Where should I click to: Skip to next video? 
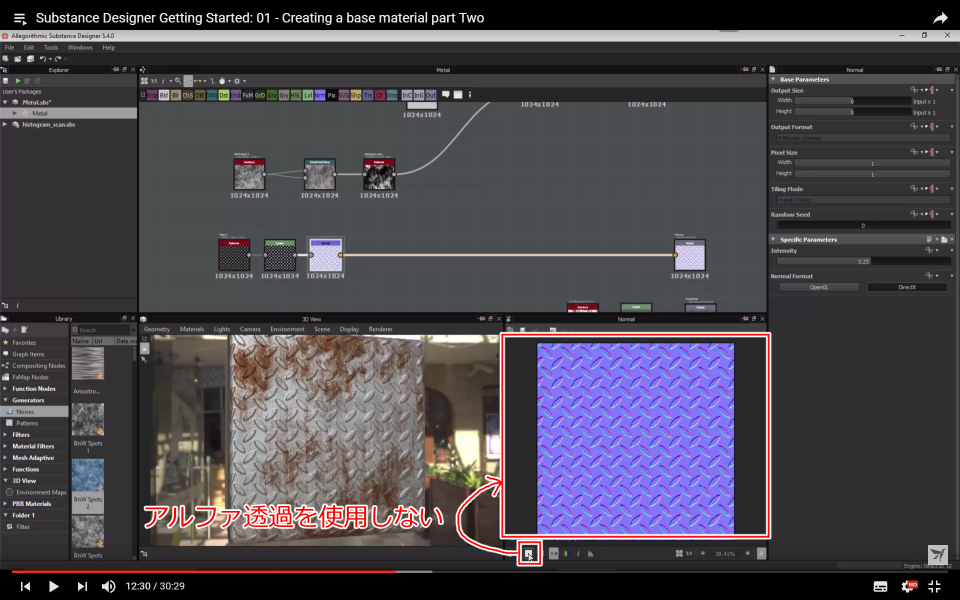pos(82,587)
